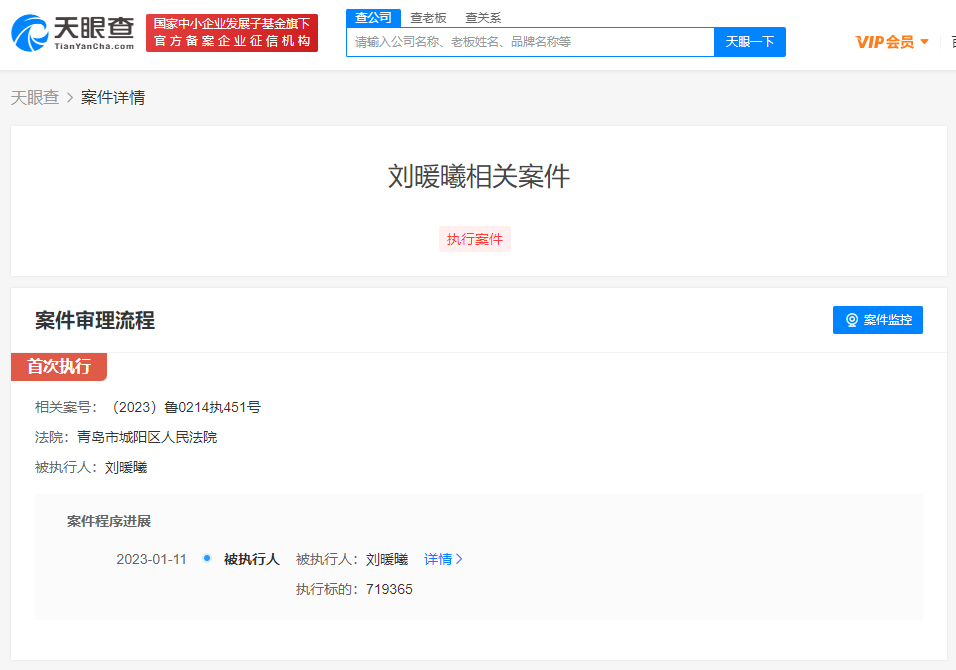Viewport: 956px width, 670px height.
Task: Switch to the 查老板 search tab
Action: click(x=428, y=17)
